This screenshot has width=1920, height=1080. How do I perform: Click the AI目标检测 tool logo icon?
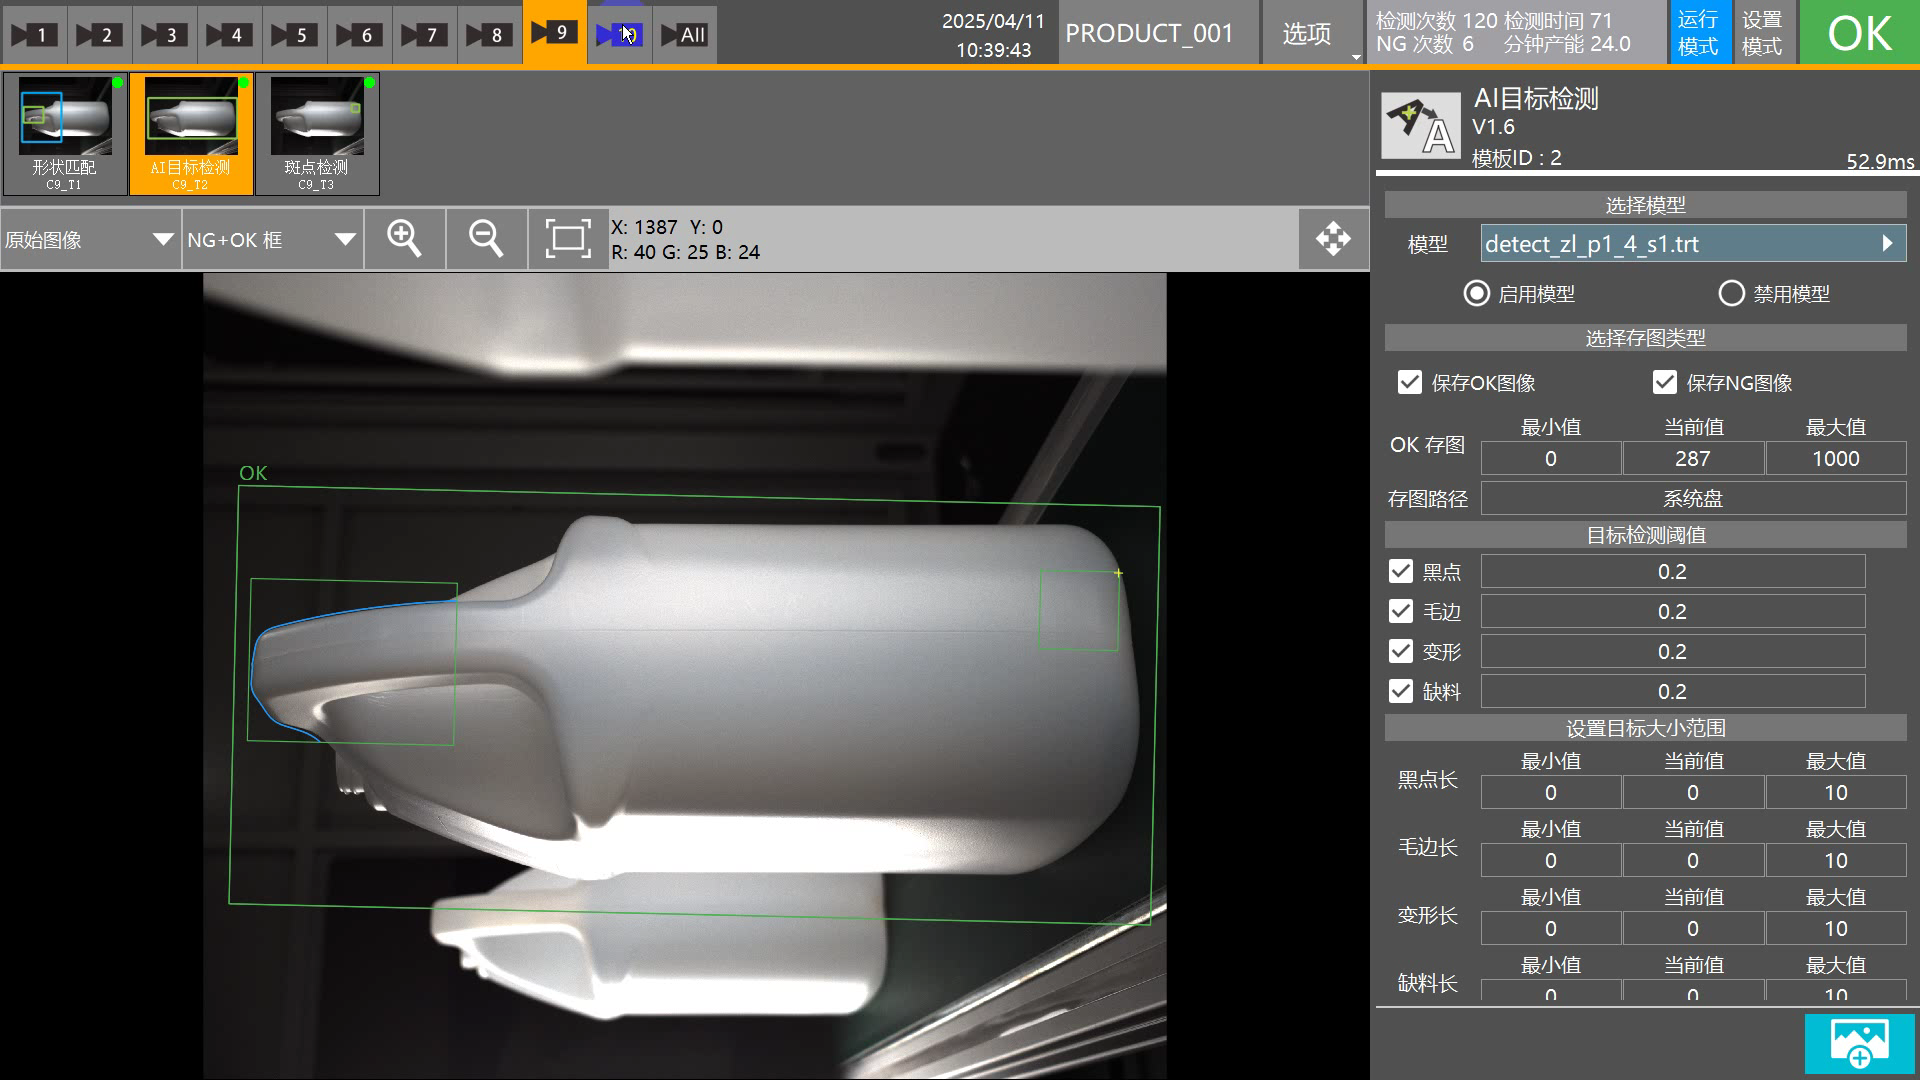[1420, 126]
